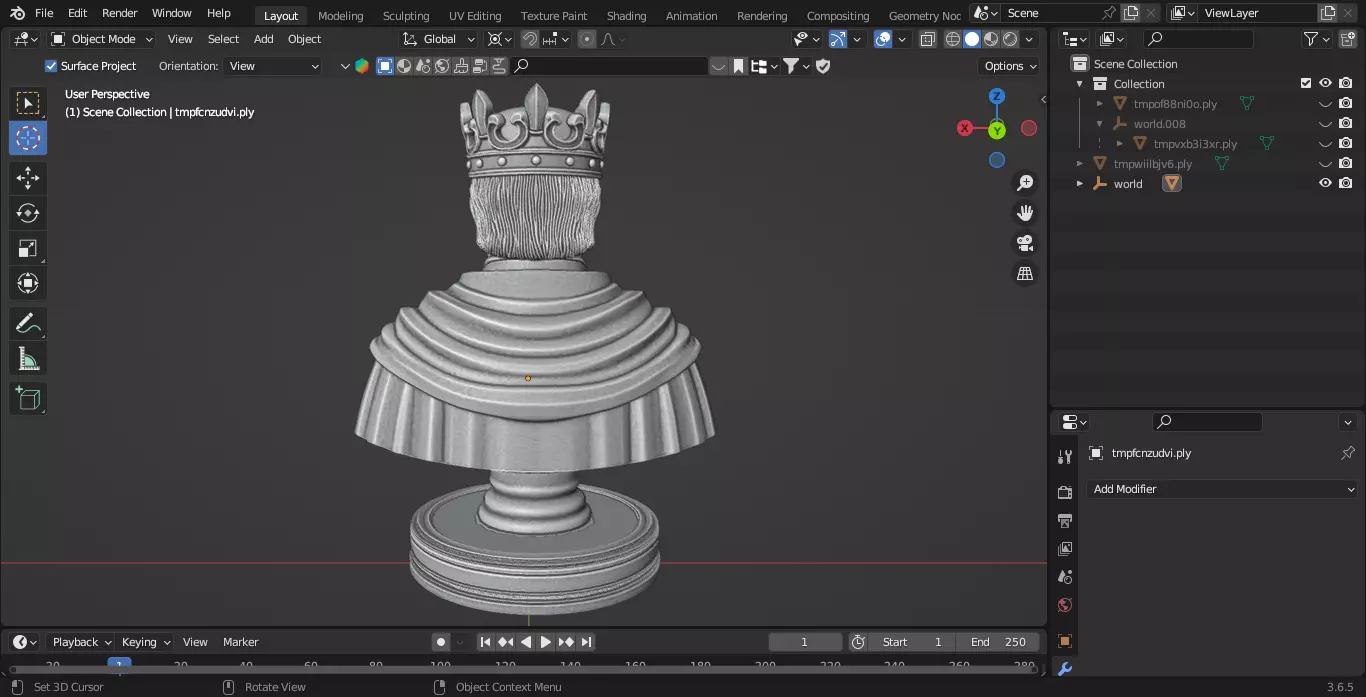1366x697 pixels.
Task: Open the Orientation View dropdown
Action: point(273,66)
